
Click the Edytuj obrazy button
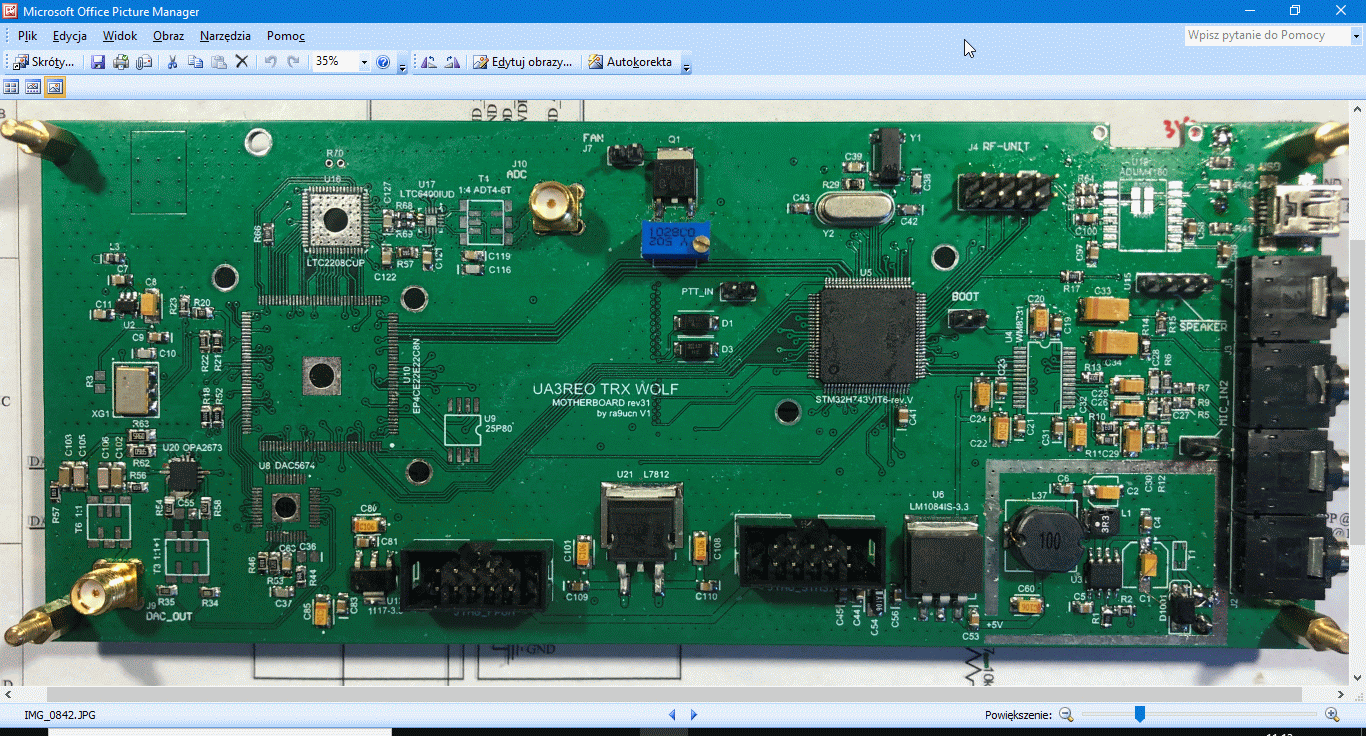point(523,62)
